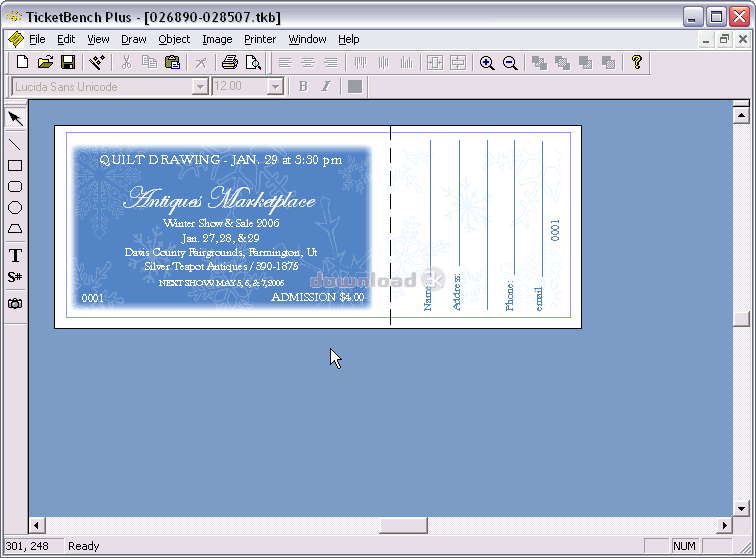The height and width of the screenshot is (558, 756).
Task: Click the camera image tool
Action: [x=15, y=303]
